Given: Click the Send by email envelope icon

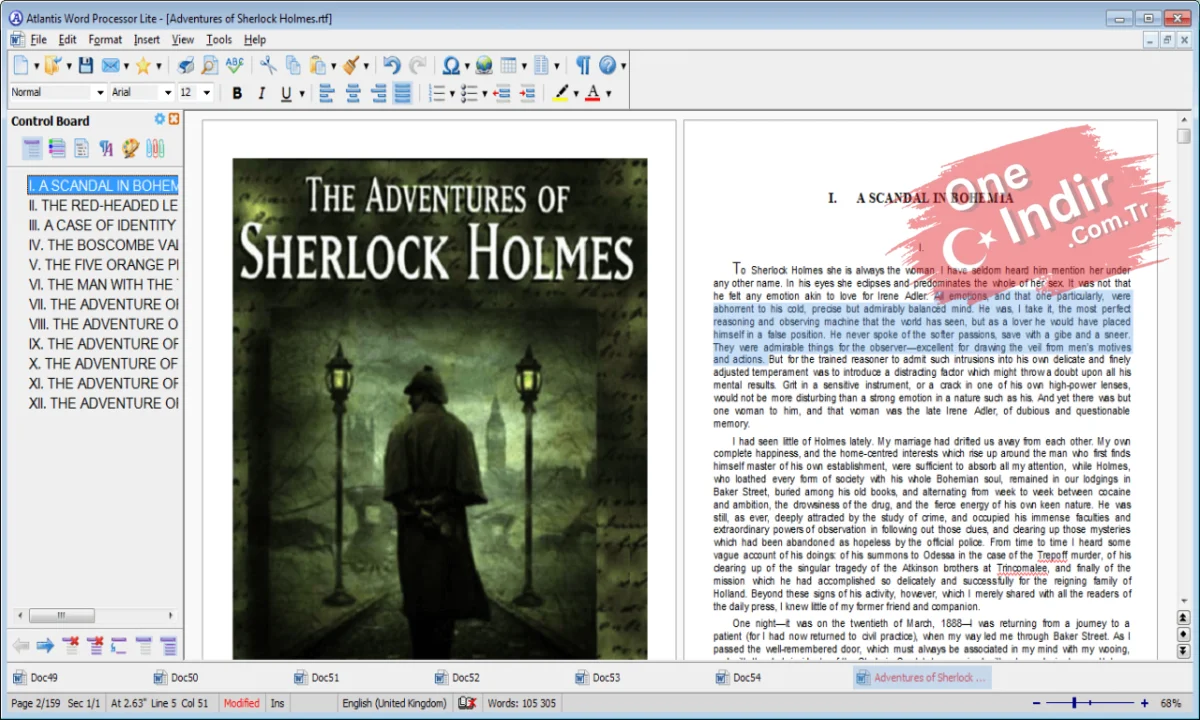Looking at the screenshot, I should coord(110,66).
